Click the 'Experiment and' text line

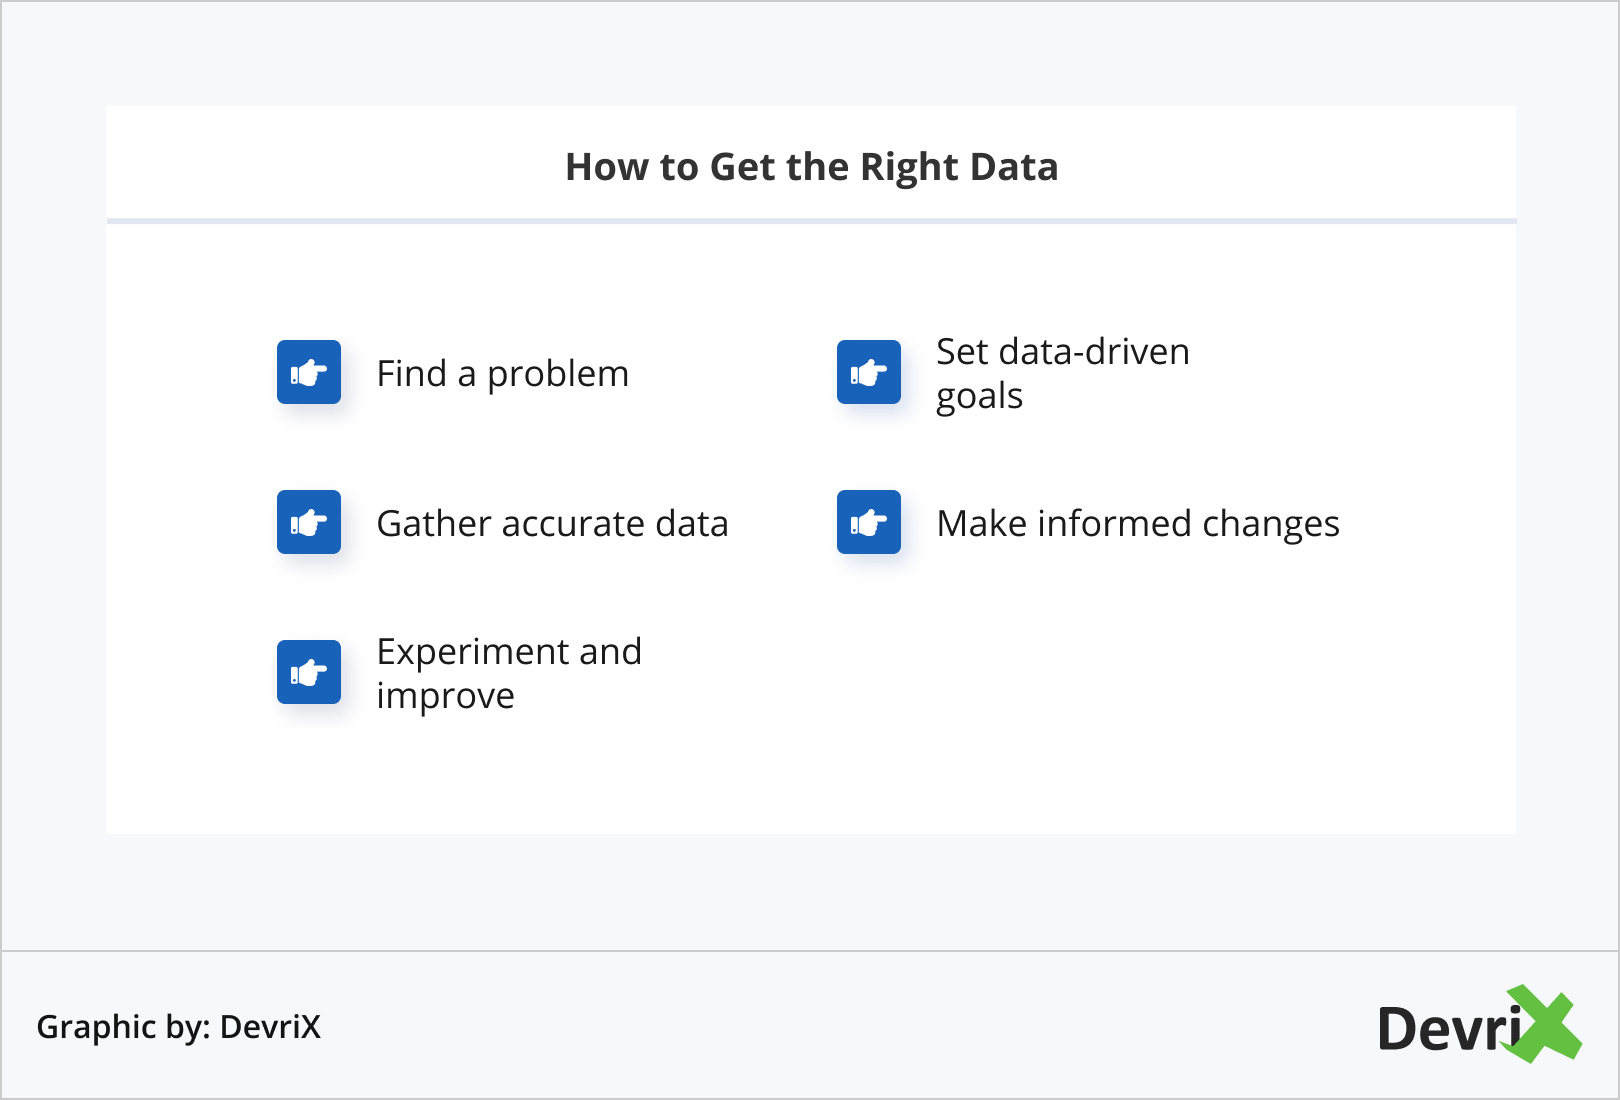click(509, 652)
